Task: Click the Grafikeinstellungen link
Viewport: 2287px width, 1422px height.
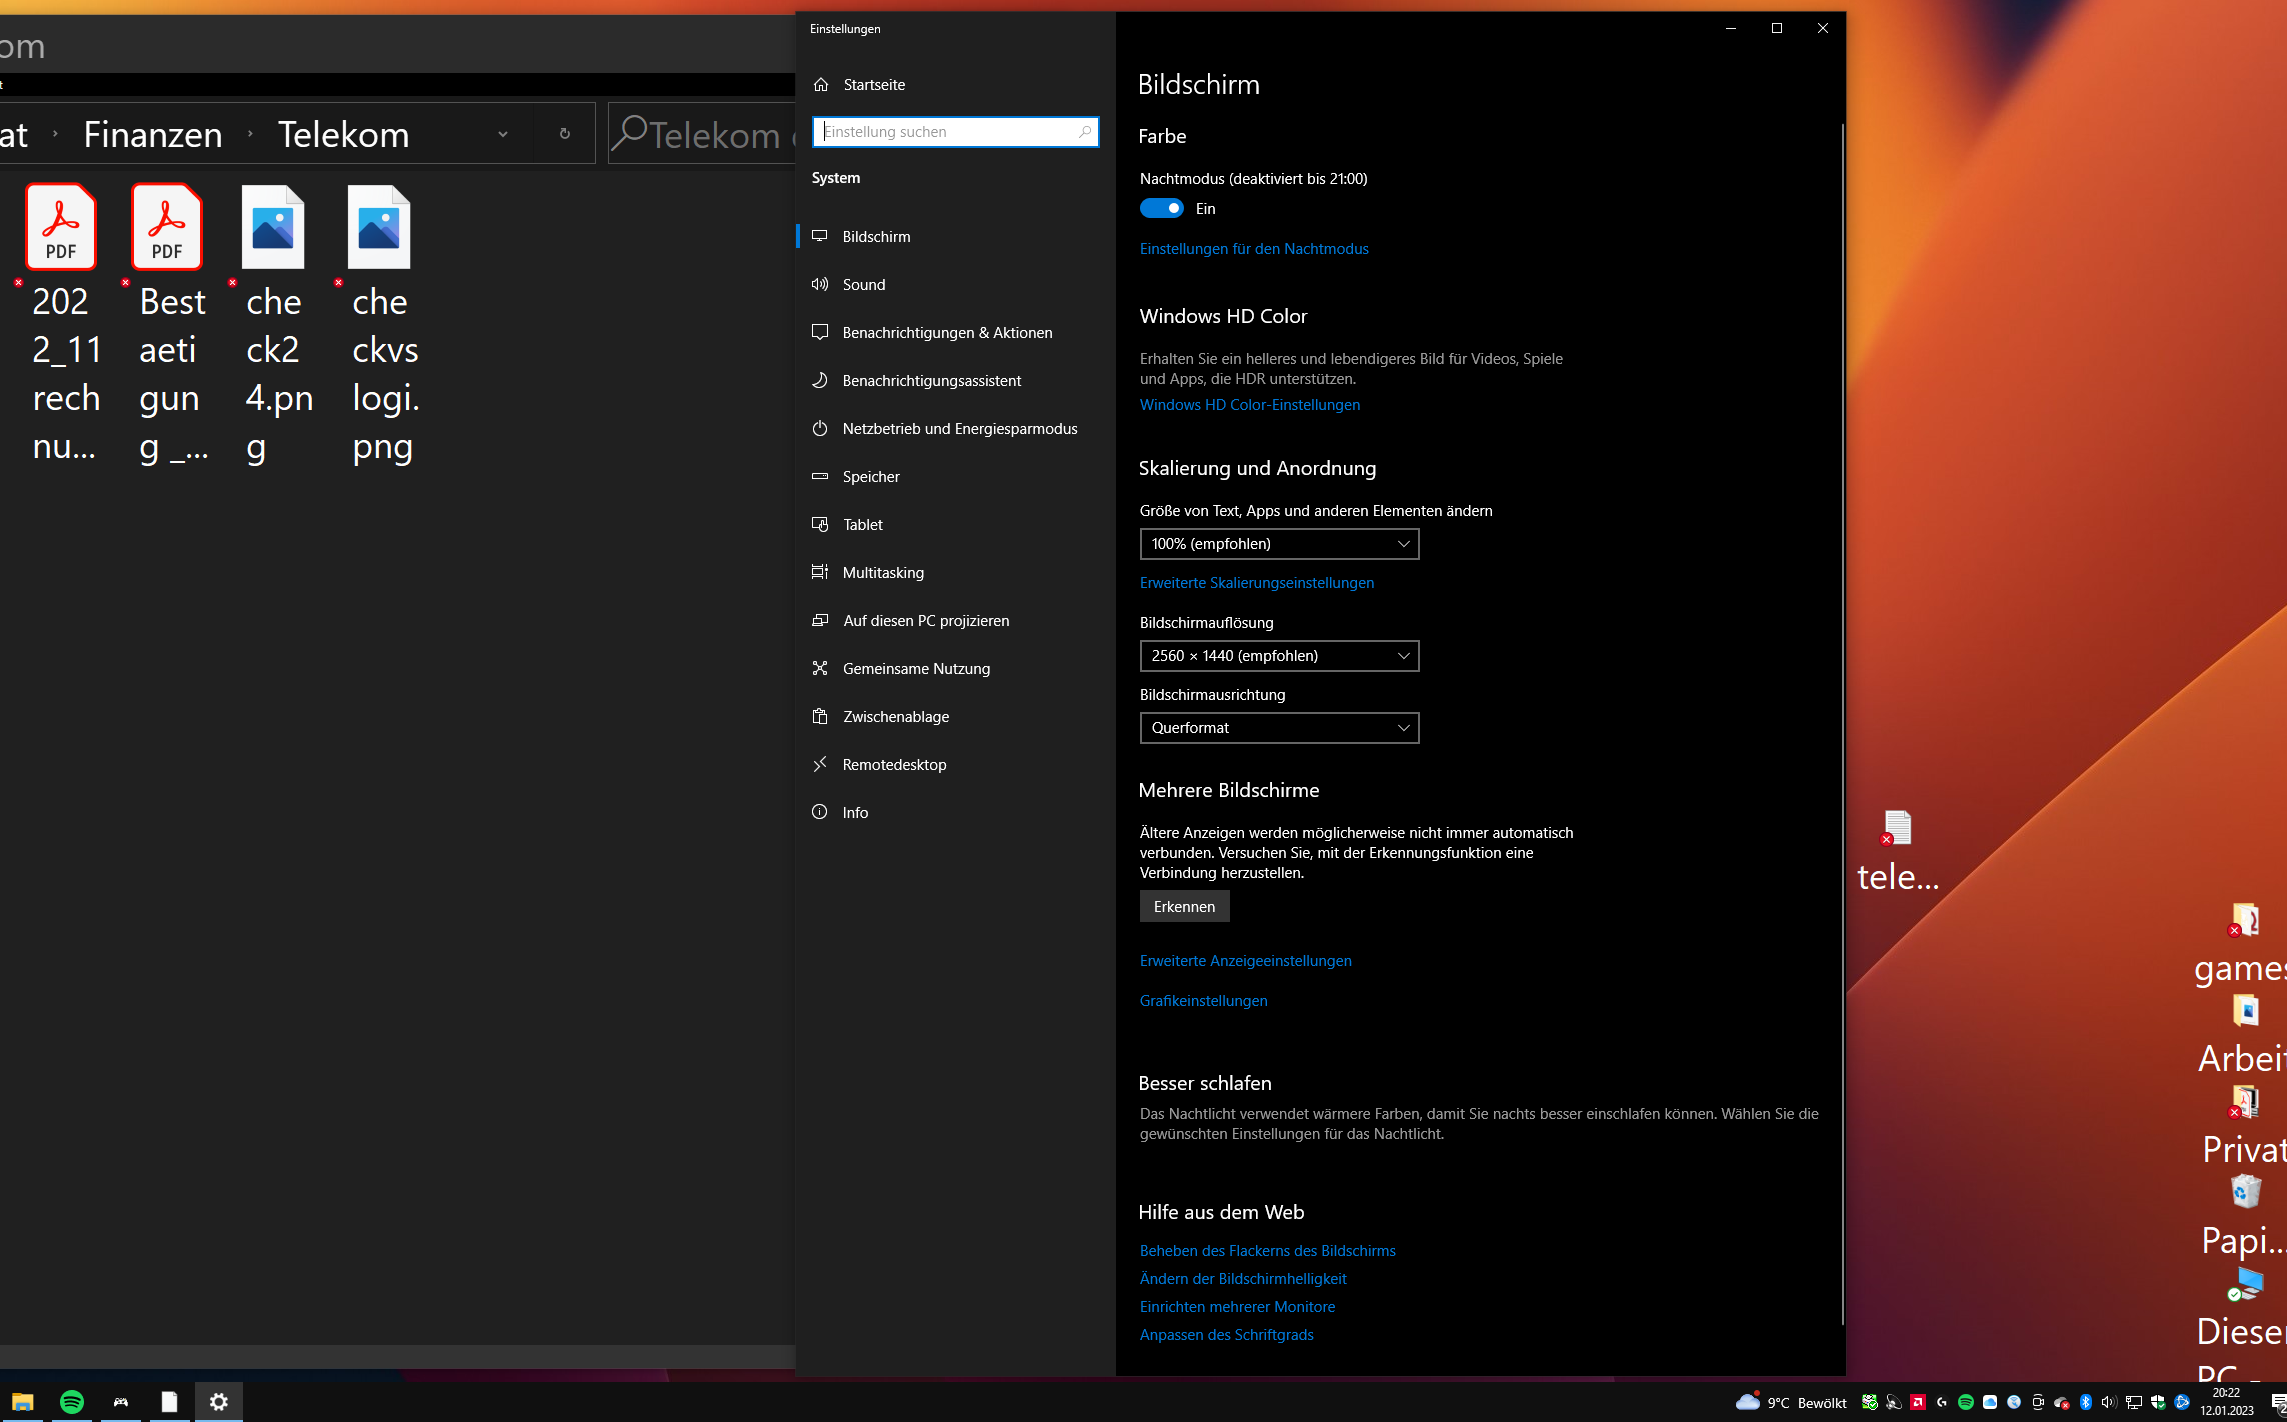Action: coord(1203,1001)
